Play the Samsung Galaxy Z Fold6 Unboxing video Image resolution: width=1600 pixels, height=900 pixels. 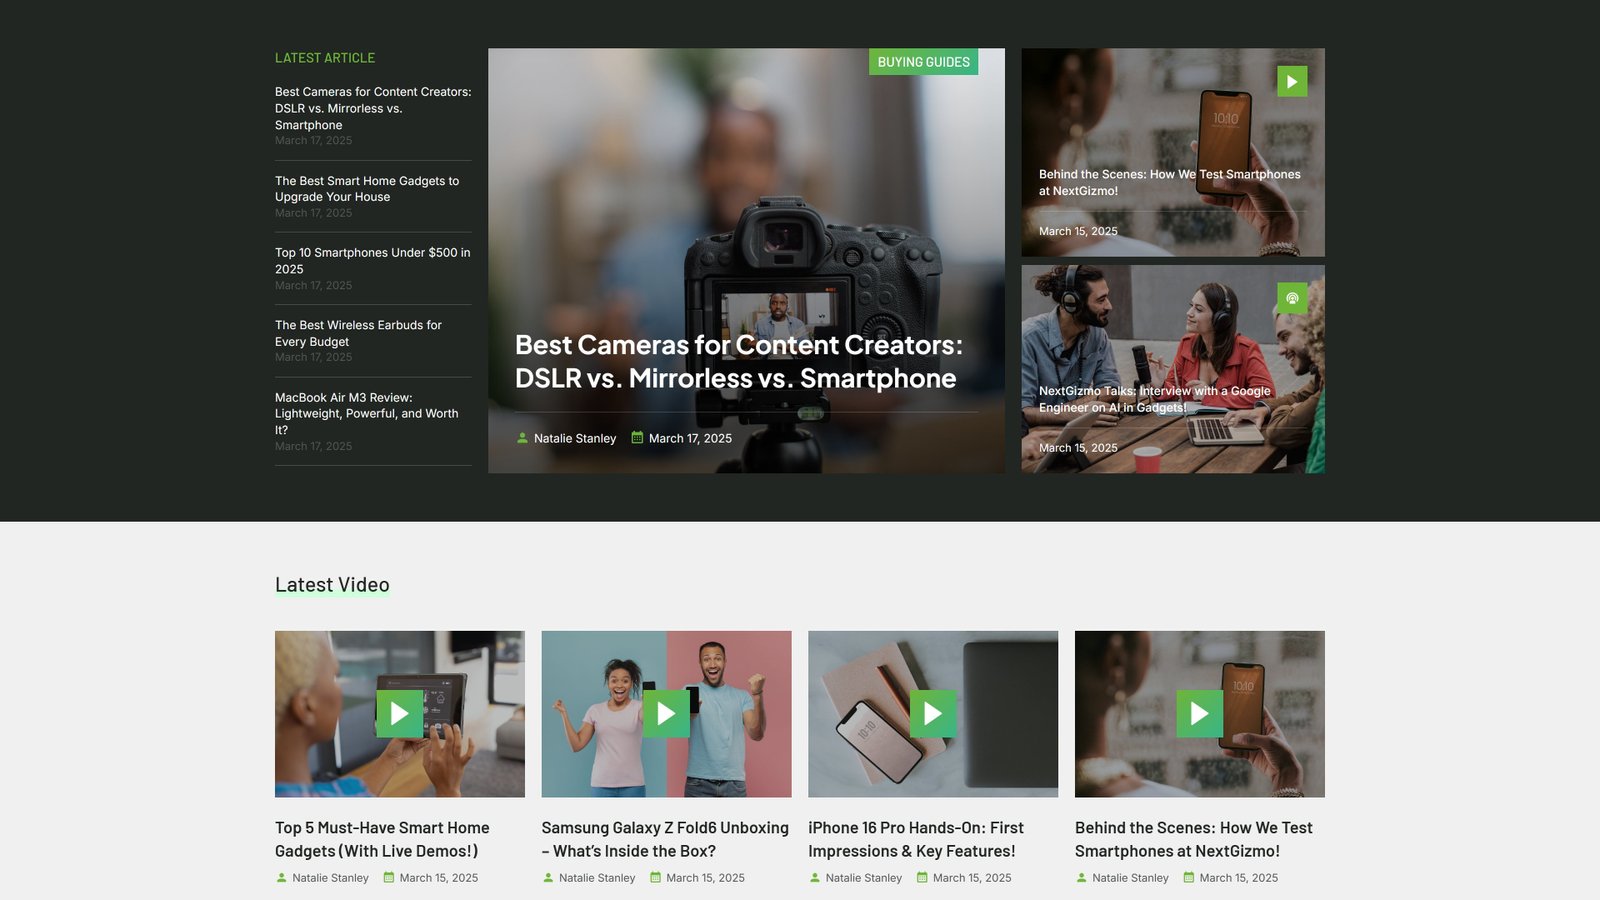click(666, 713)
